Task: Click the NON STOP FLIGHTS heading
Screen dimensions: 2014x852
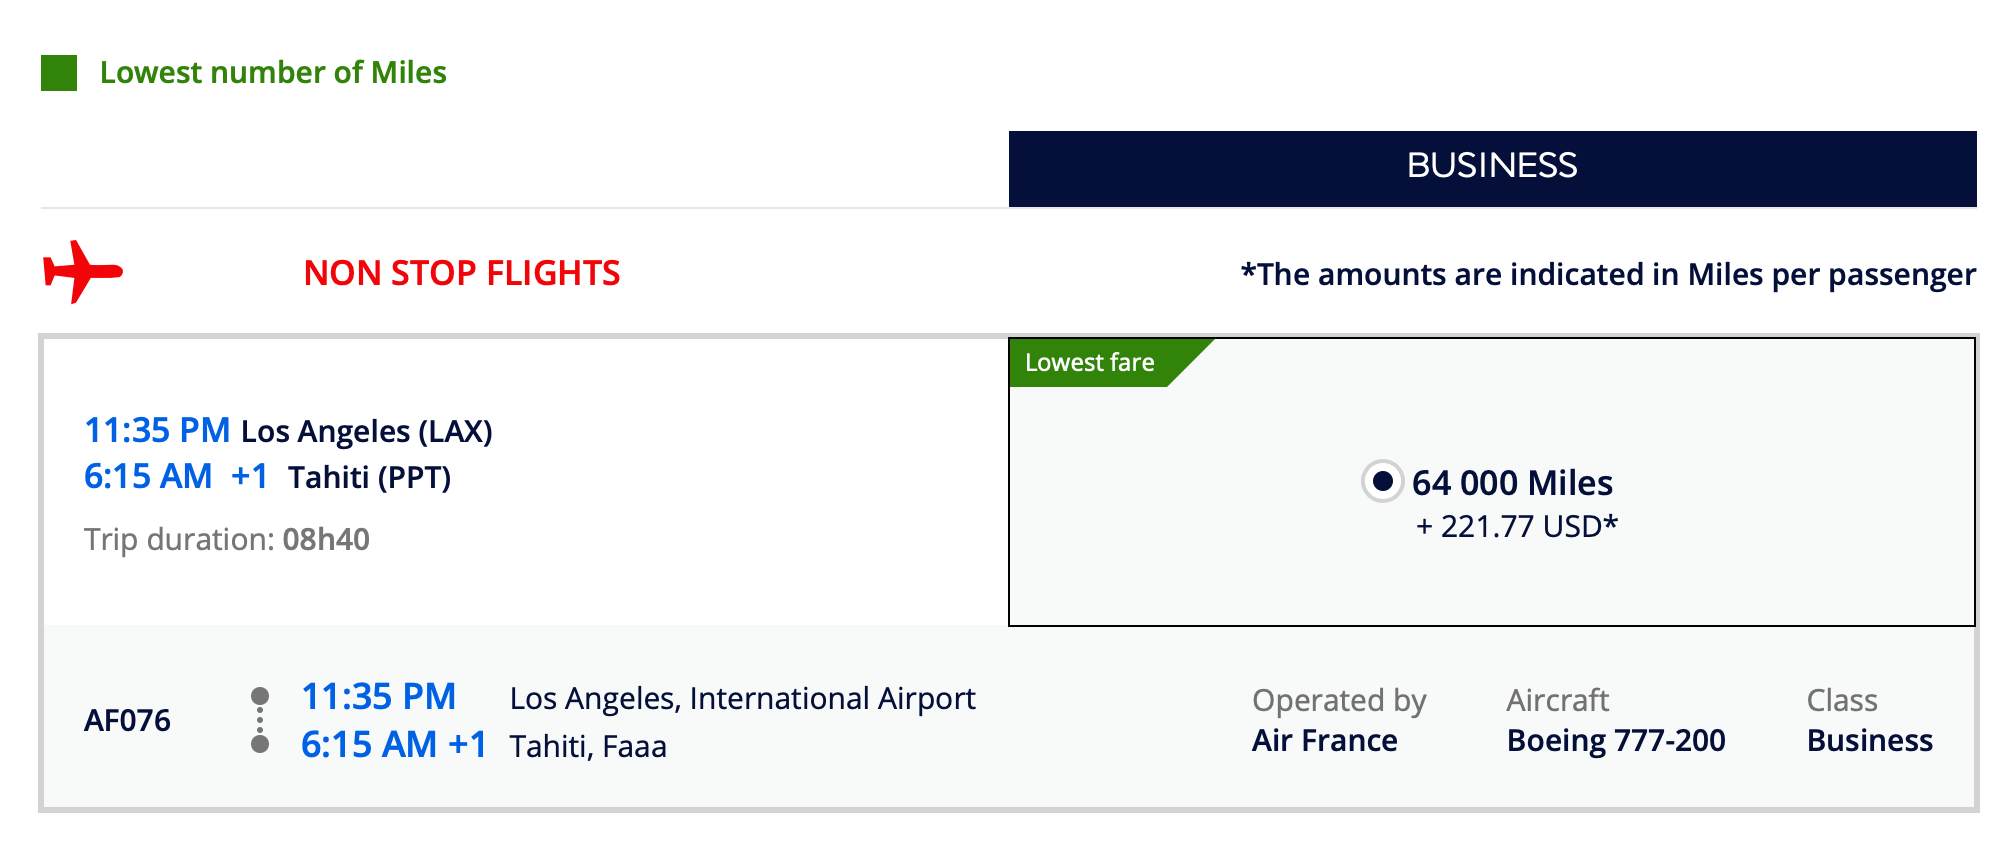Action: [x=463, y=273]
